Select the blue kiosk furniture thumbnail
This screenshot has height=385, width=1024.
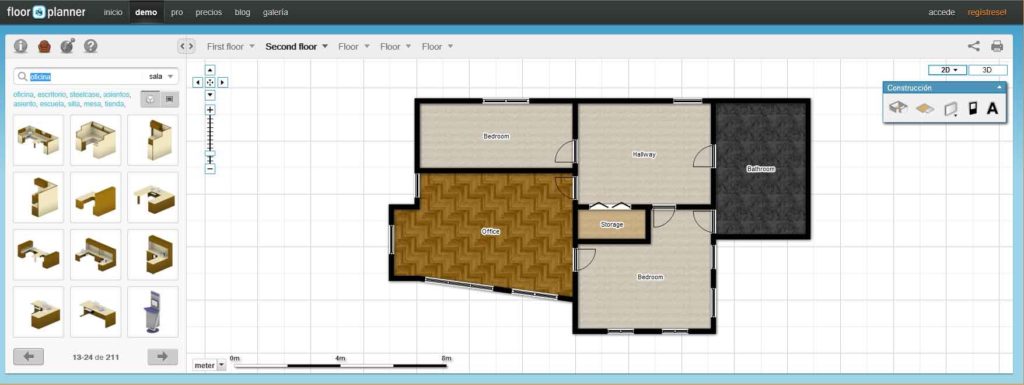click(x=153, y=312)
